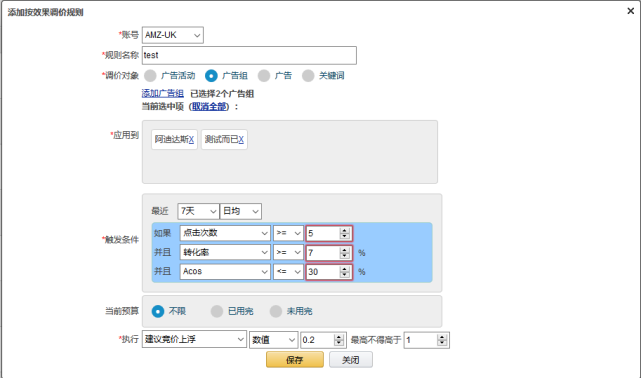Open the >= operator dropdown in 转化率 row

288,253
